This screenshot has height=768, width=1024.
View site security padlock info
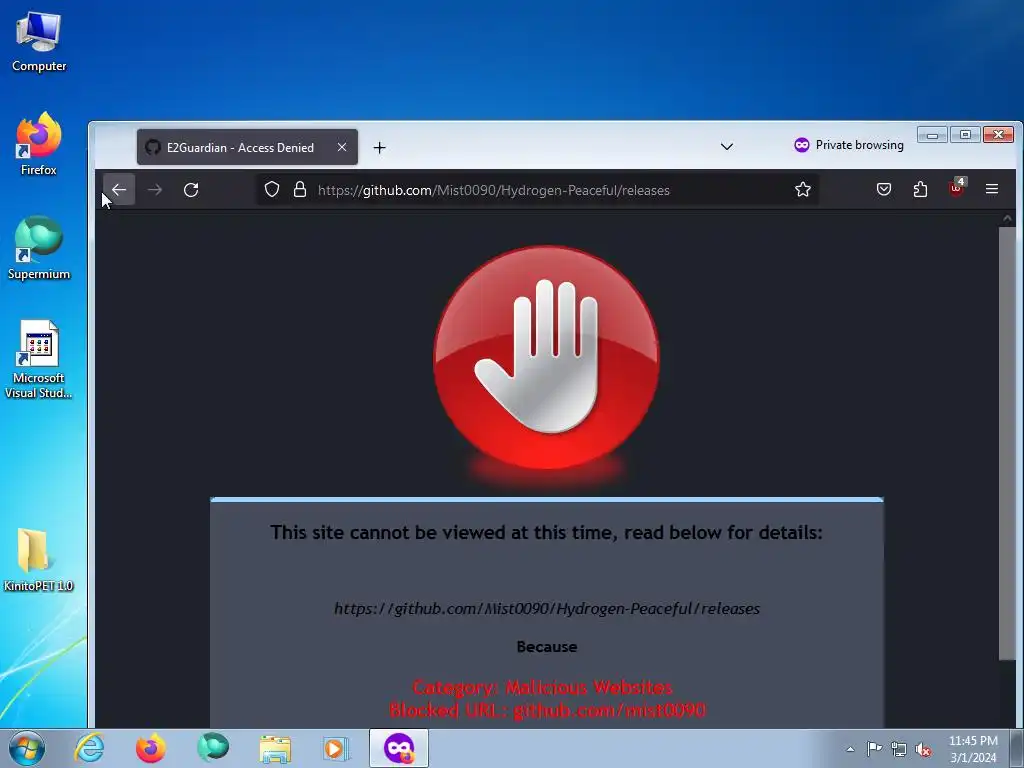300,190
